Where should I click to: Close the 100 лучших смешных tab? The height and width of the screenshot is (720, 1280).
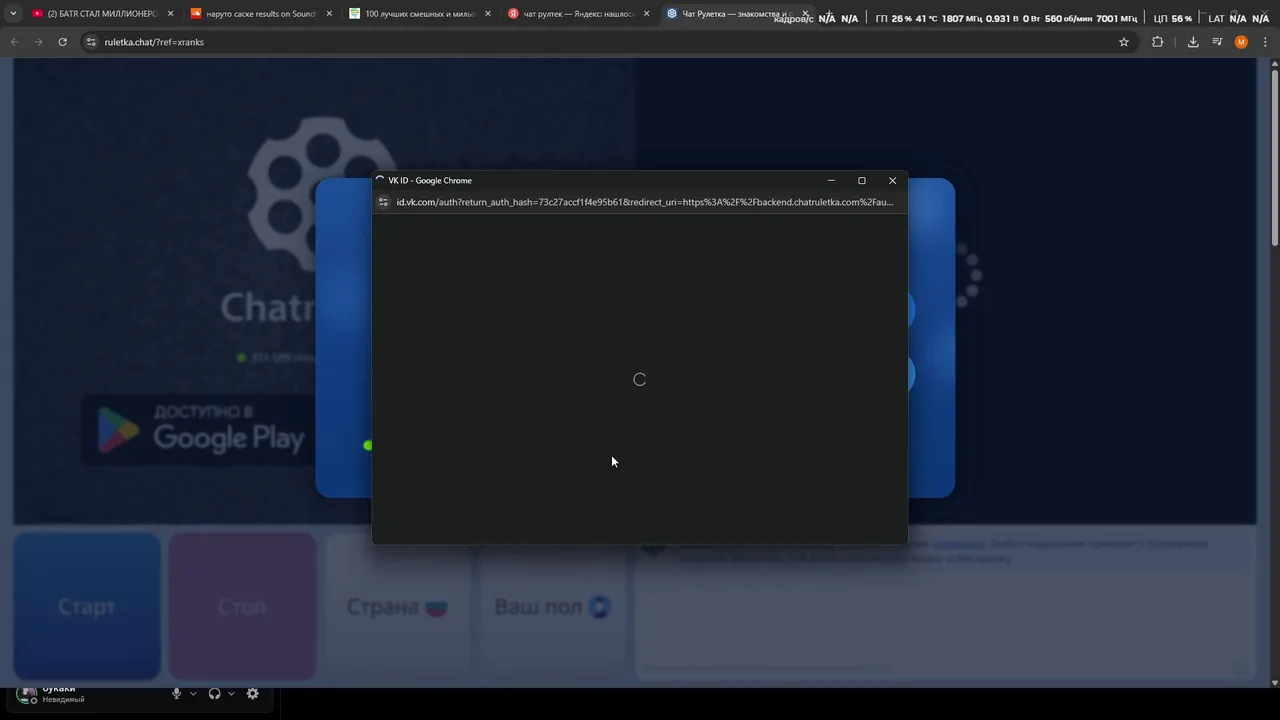pyautogui.click(x=488, y=14)
